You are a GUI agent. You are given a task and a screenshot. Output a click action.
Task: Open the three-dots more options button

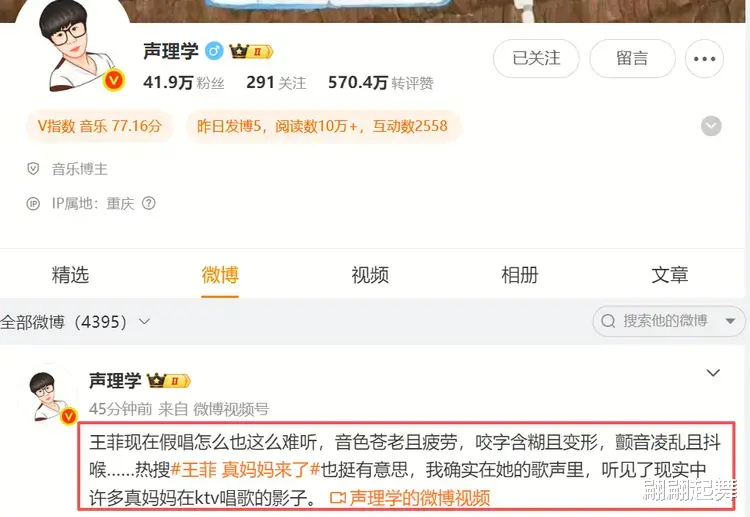pos(704,59)
